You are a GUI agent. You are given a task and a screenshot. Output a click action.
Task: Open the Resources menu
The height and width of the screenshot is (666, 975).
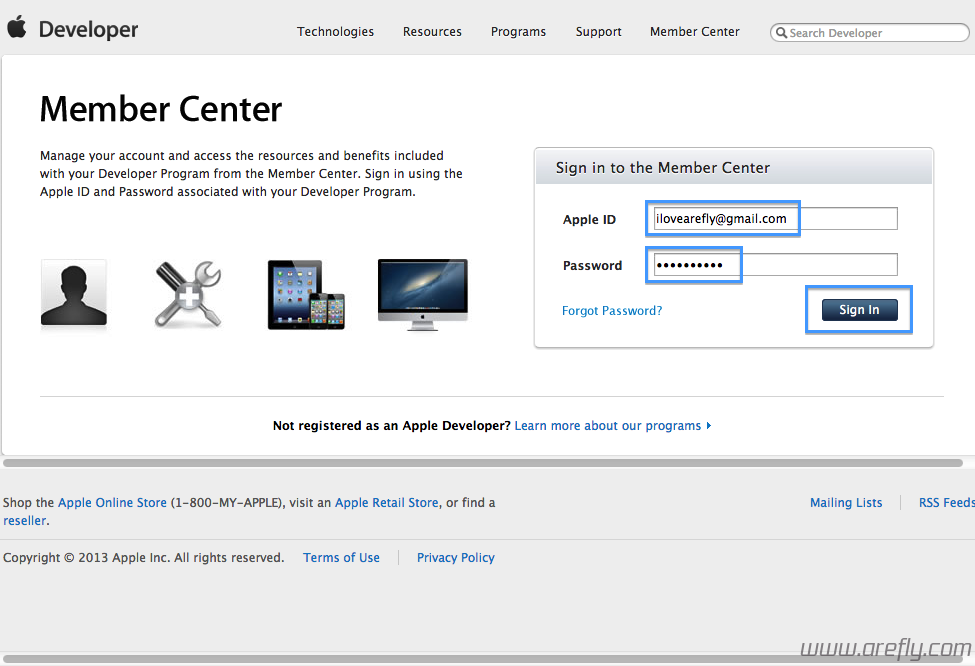coord(432,32)
